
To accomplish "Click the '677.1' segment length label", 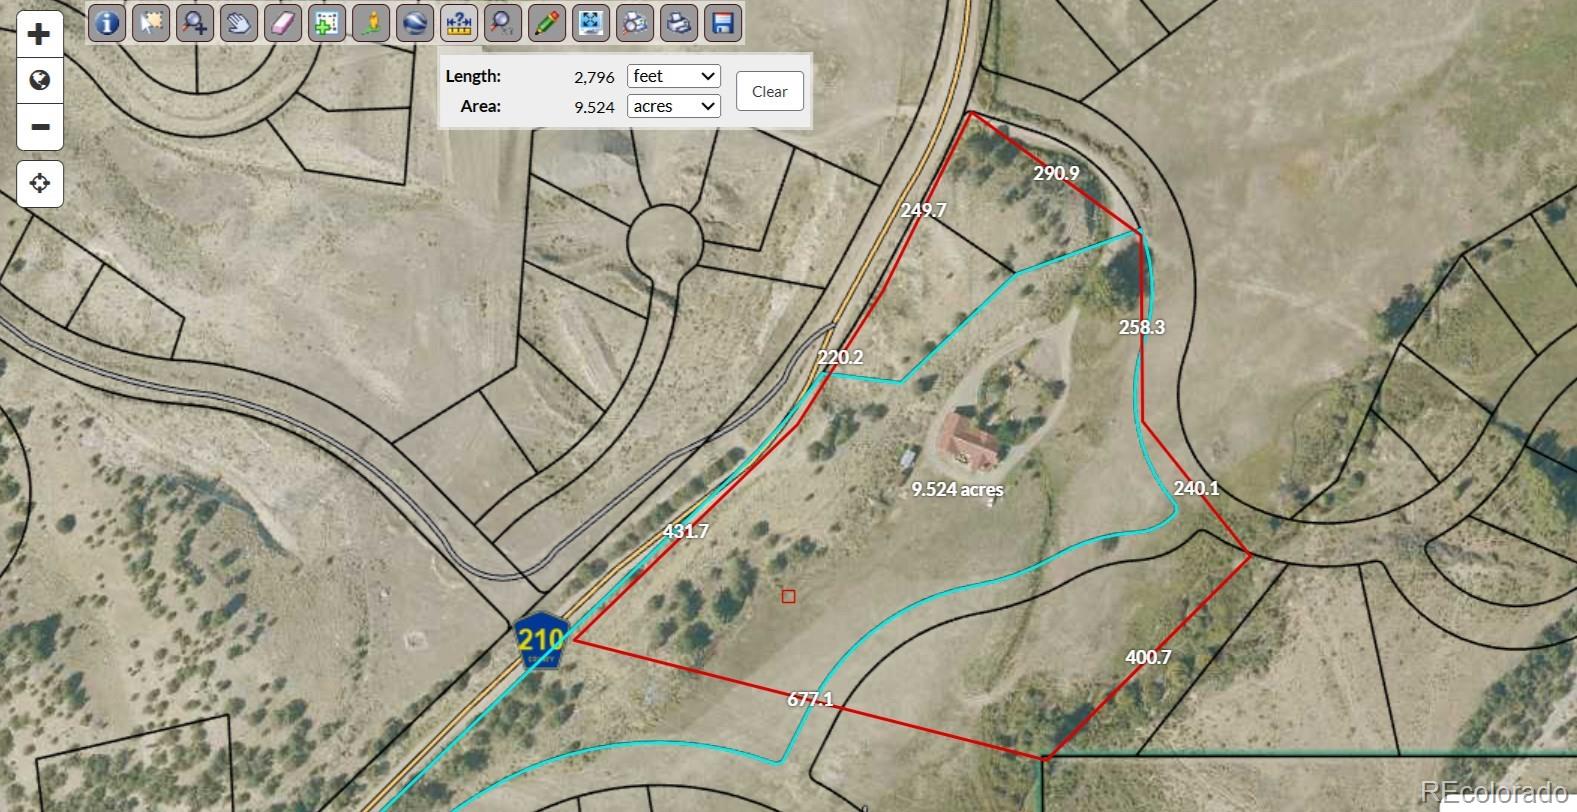I will (810, 700).
